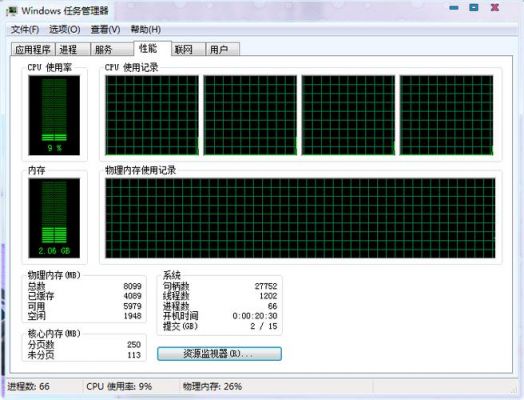
Task: Maximize the Task Manager window
Action: click(x=474, y=7)
